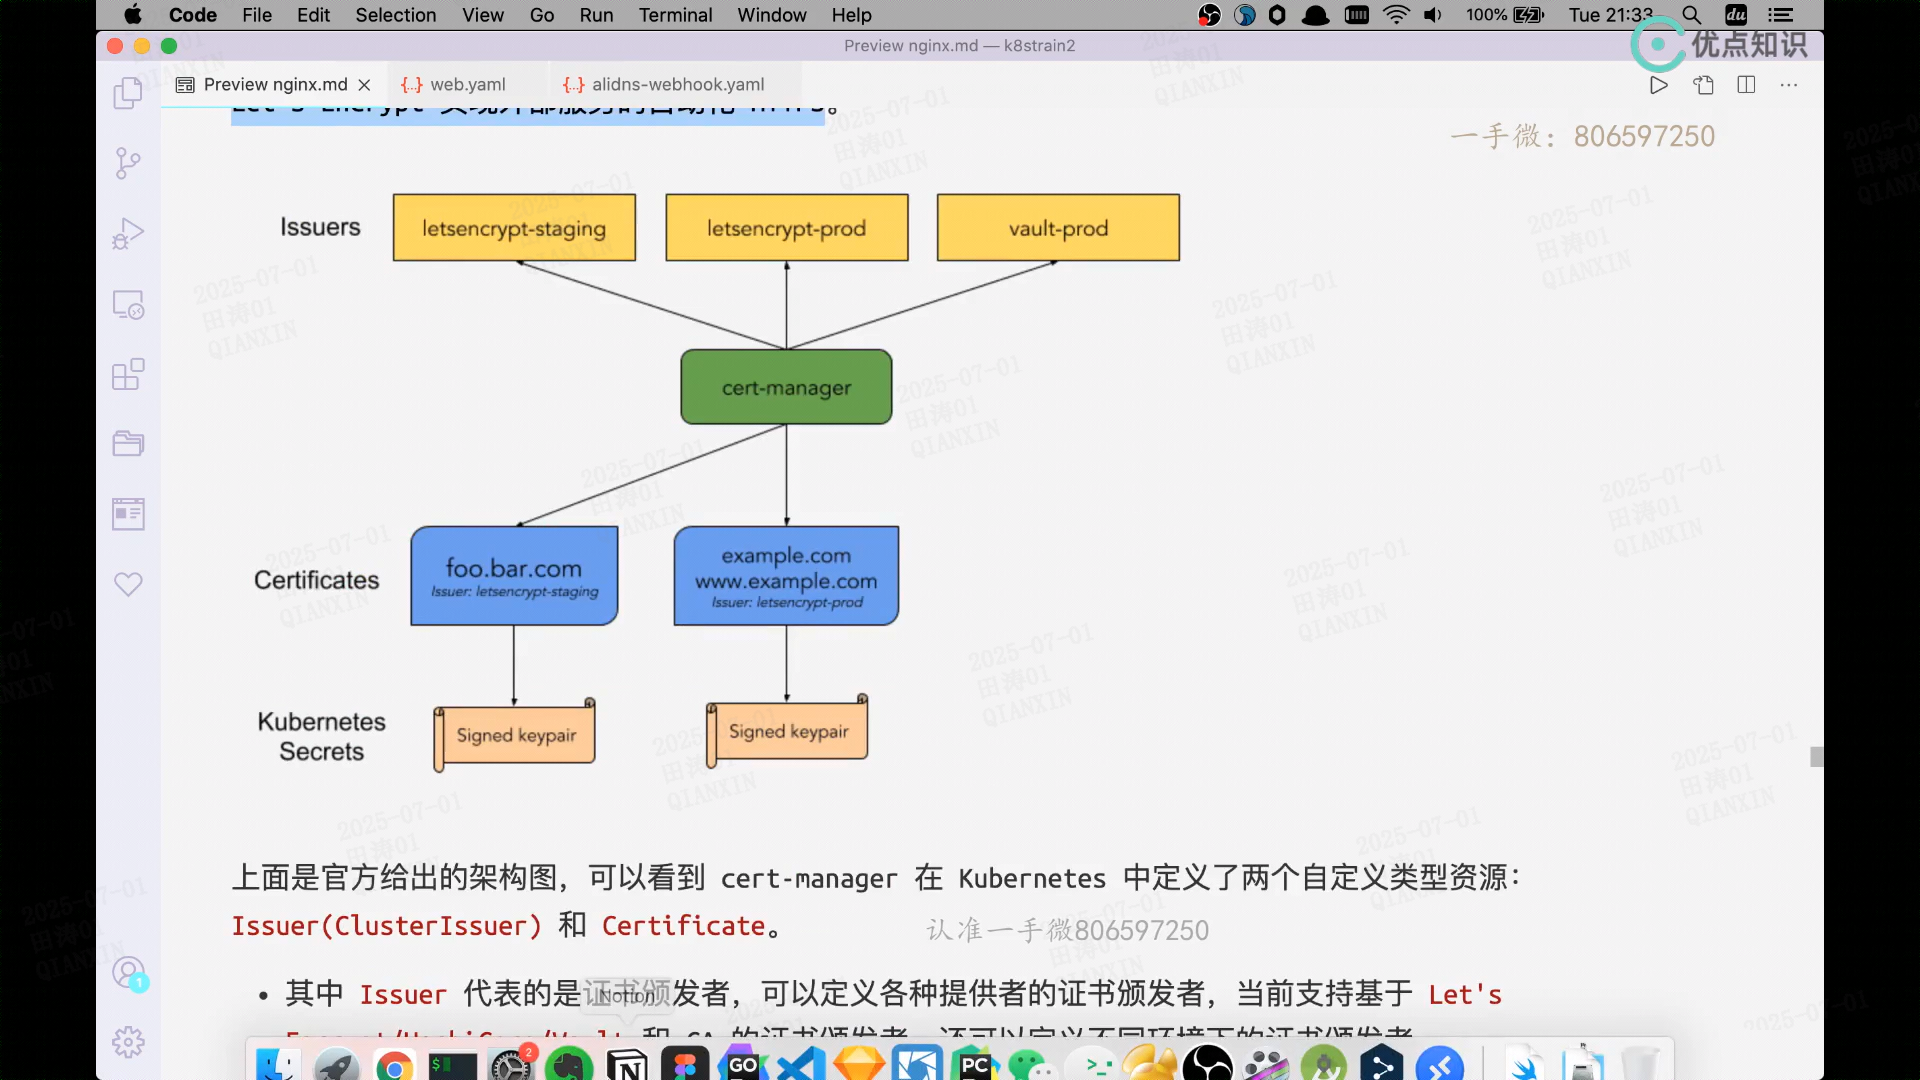Open the Terminal menu
Image resolution: width=1920 pixels, height=1080 pixels.
pos(675,15)
